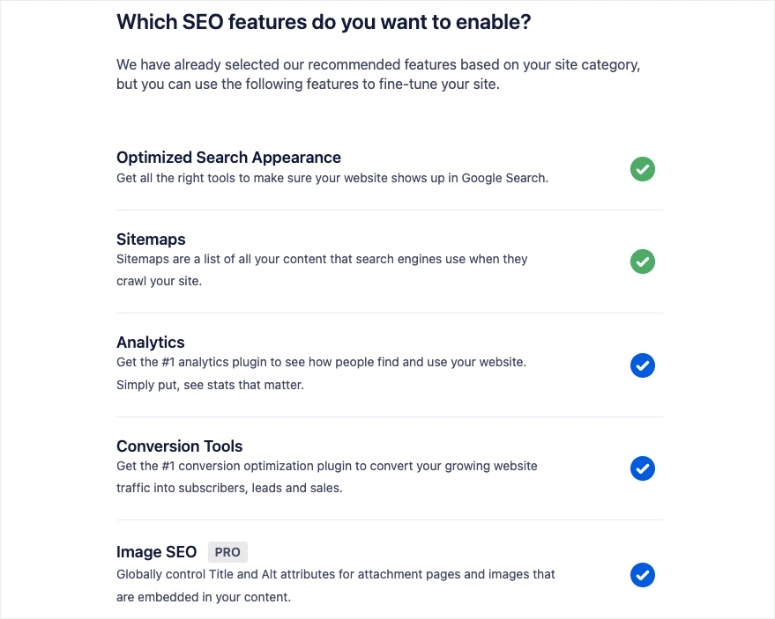Select the Optimized Search Appearance heading

[x=228, y=157]
